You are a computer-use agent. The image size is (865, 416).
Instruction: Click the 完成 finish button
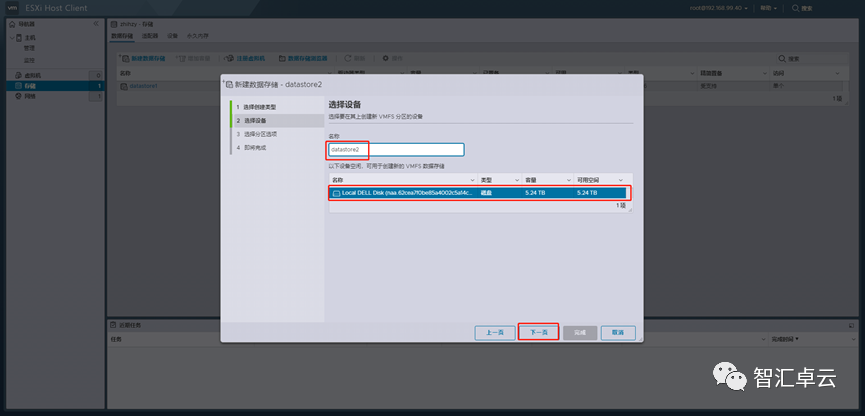coord(580,333)
